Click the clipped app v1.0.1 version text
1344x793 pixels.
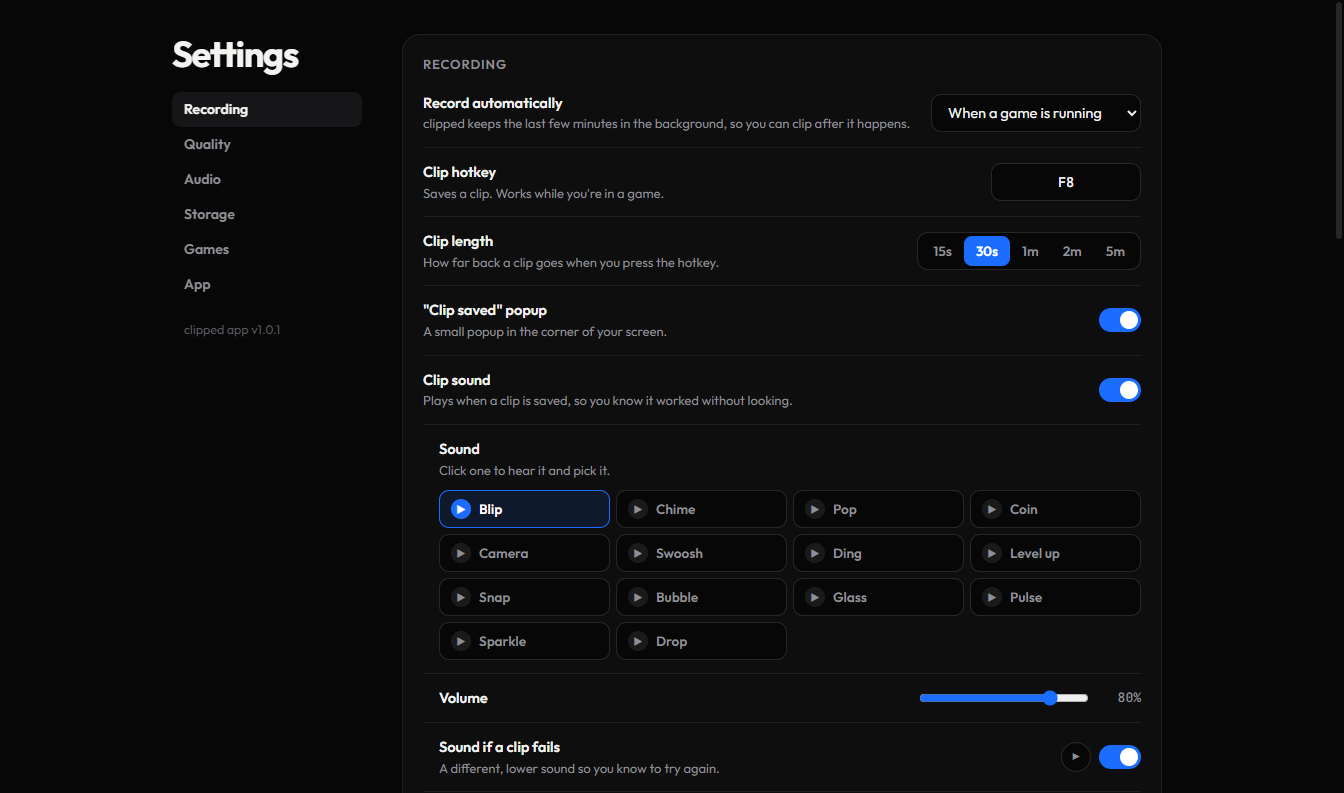tap(232, 330)
